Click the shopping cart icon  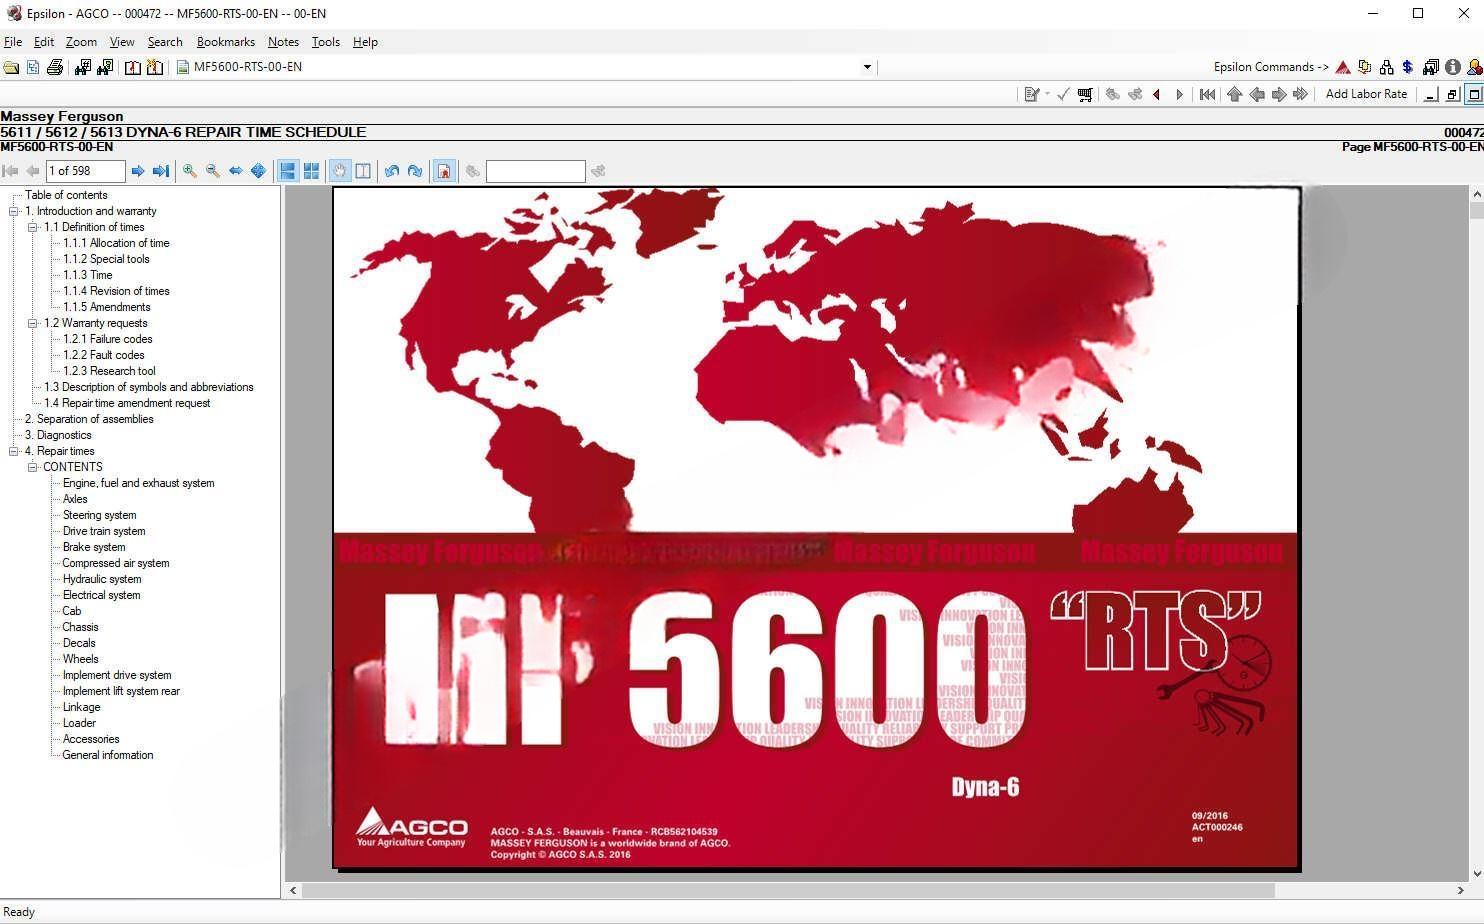1085,94
